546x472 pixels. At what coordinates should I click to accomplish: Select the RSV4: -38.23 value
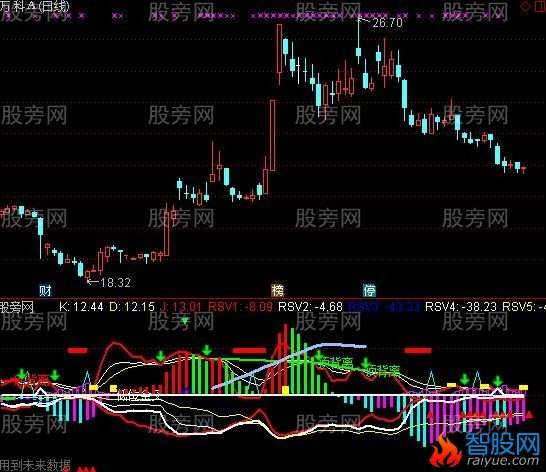point(461,307)
